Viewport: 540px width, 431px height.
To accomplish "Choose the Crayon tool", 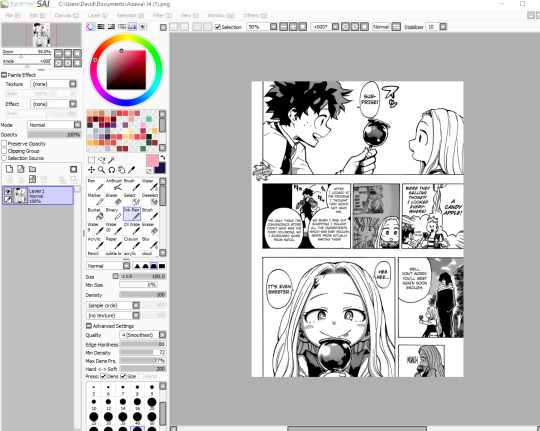I will click(132, 243).
